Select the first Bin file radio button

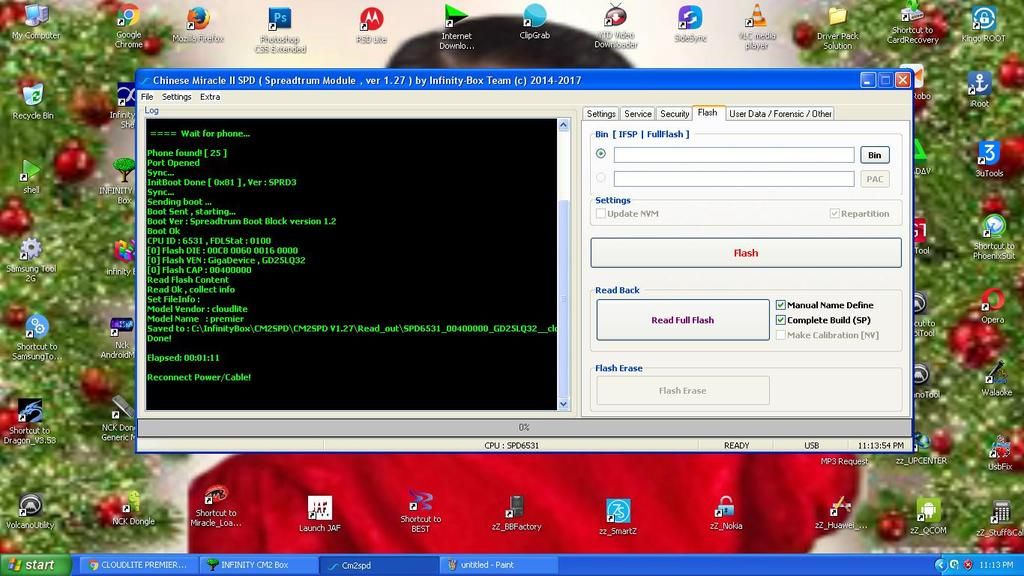pos(601,154)
